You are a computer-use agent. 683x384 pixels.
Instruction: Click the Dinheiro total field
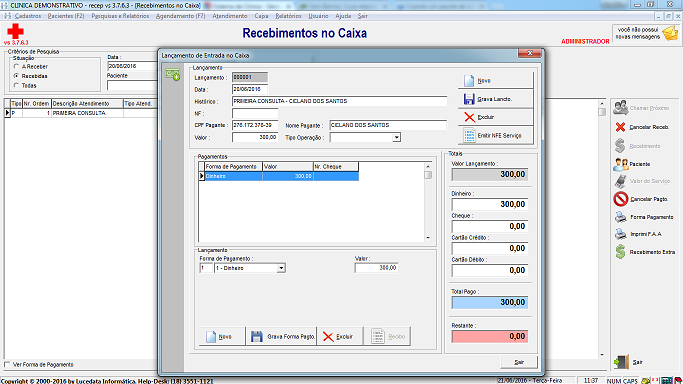pos(490,204)
